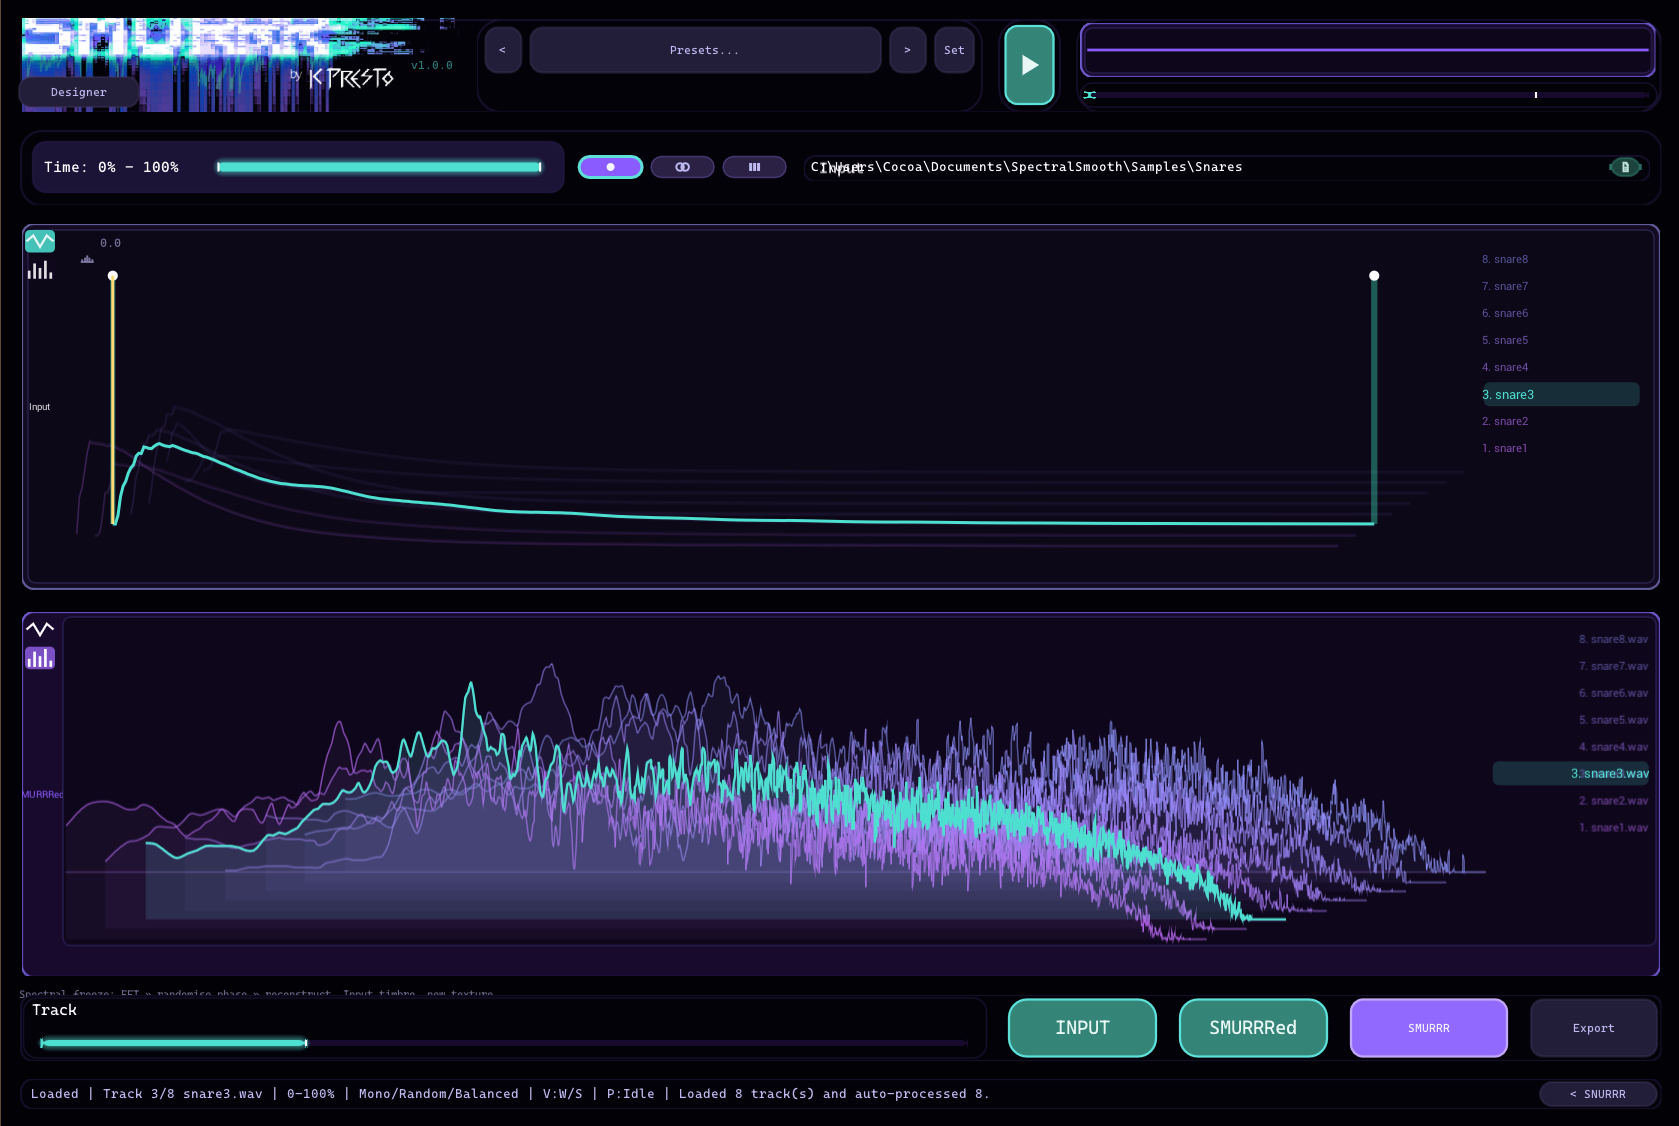
Task: Click the samples folder path field
Action: (1205, 167)
